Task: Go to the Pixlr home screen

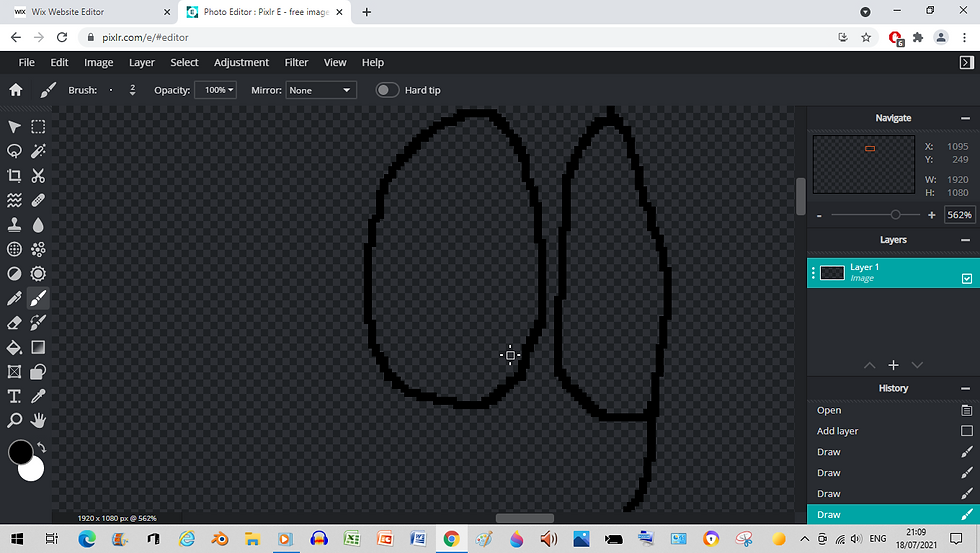Action: pyautogui.click(x=16, y=90)
